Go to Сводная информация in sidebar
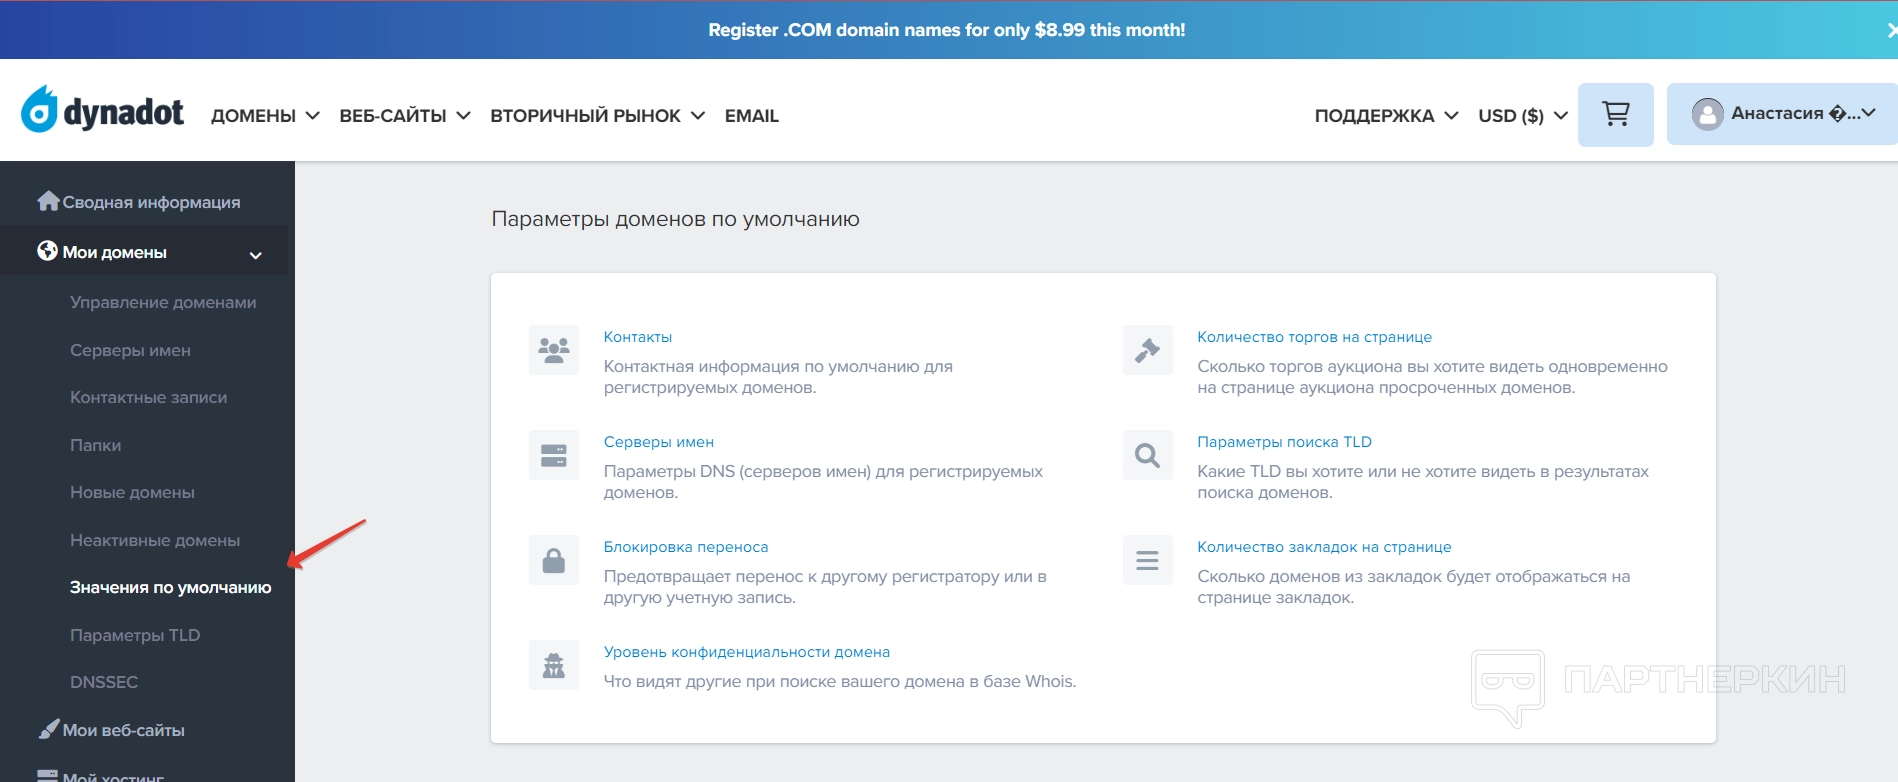 pos(150,202)
